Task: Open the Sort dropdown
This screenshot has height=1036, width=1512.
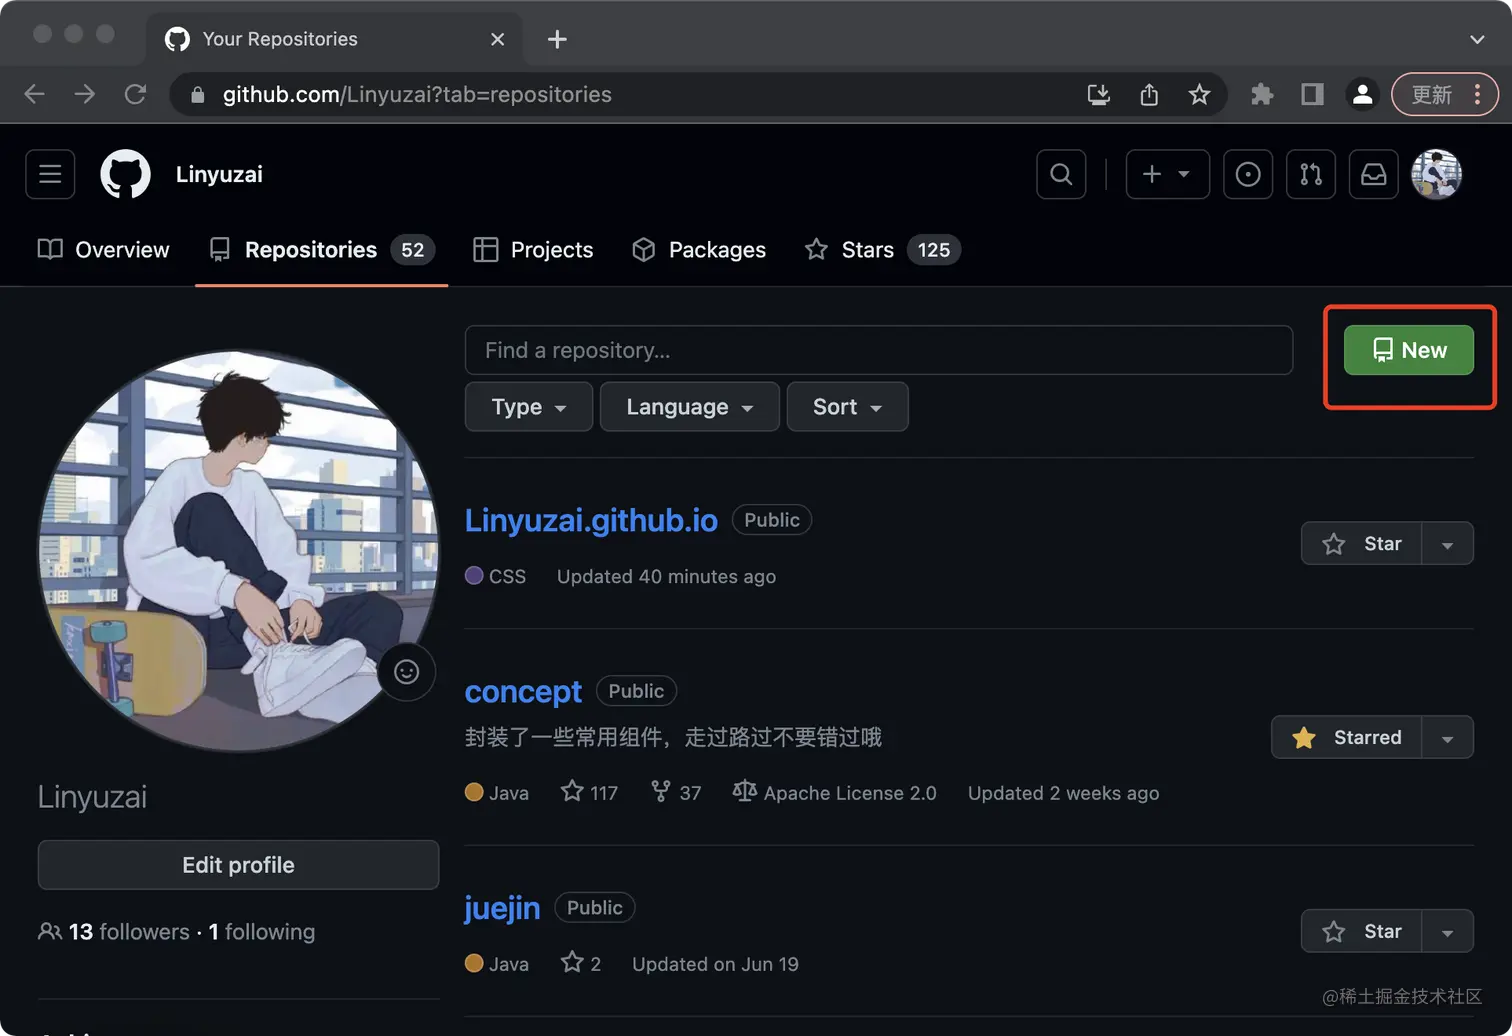Action: (847, 407)
